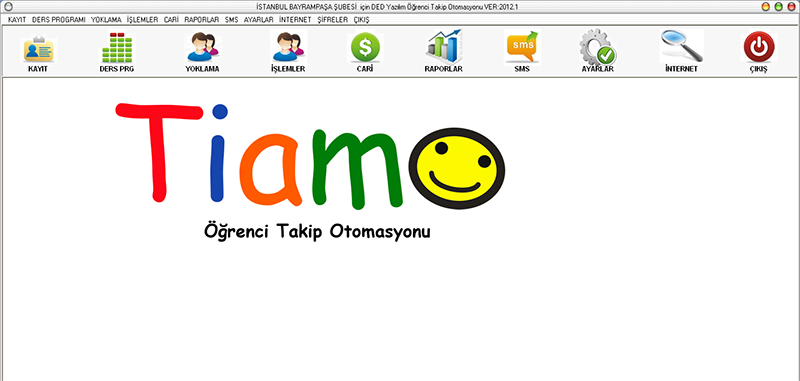This screenshot has height=381, width=800.
Task: Select the İŞLEMLER people icon
Action: coord(288,46)
